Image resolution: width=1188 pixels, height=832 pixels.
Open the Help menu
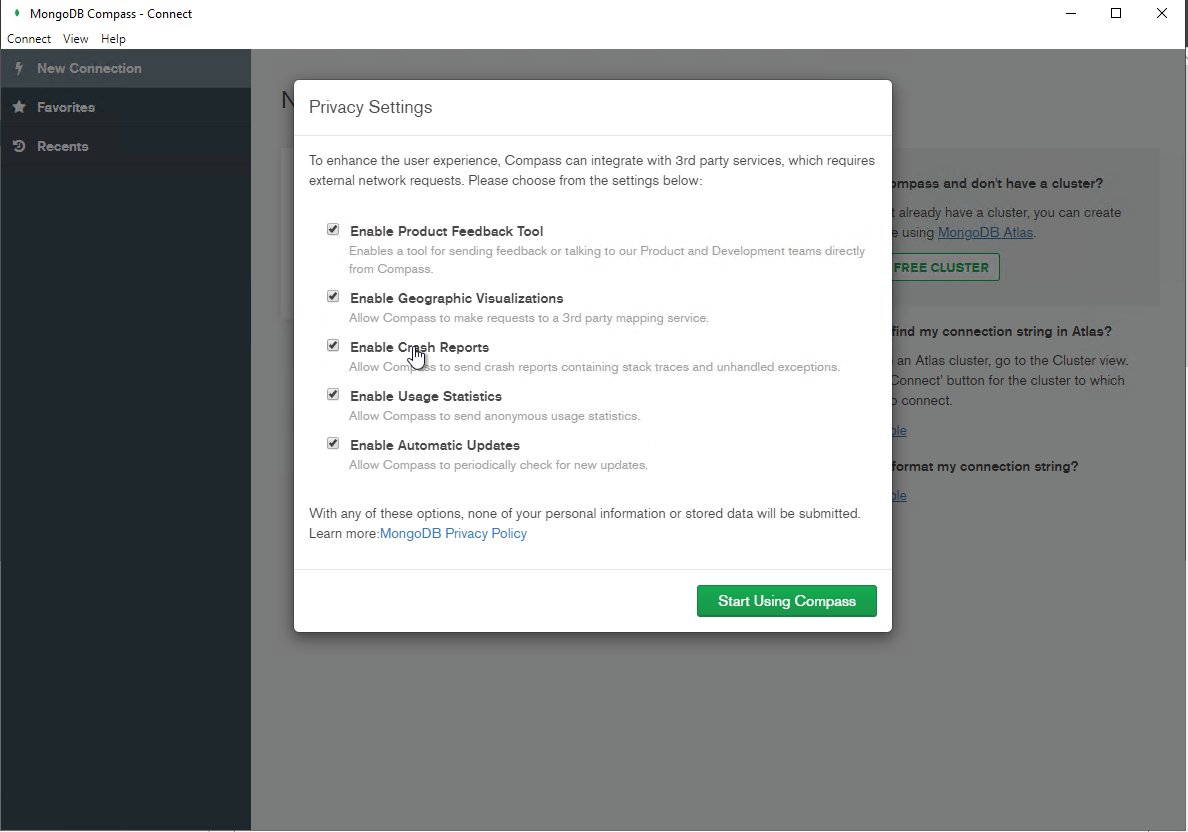coord(114,39)
